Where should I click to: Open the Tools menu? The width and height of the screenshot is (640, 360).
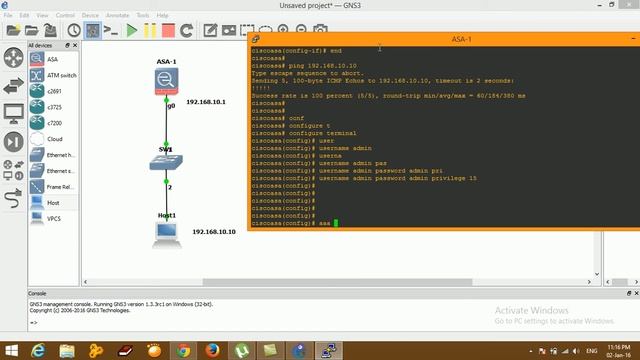pos(142,15)
